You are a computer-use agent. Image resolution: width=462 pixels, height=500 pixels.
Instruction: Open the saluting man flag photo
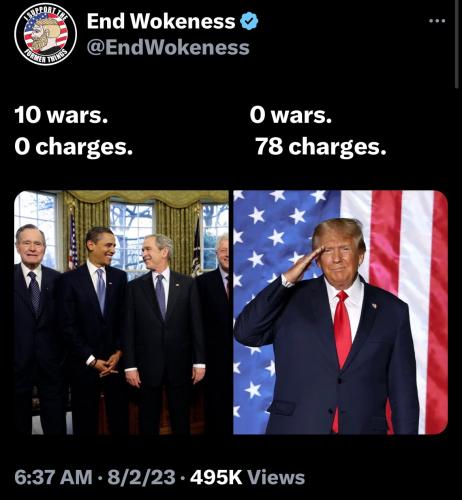pos(340,312)
